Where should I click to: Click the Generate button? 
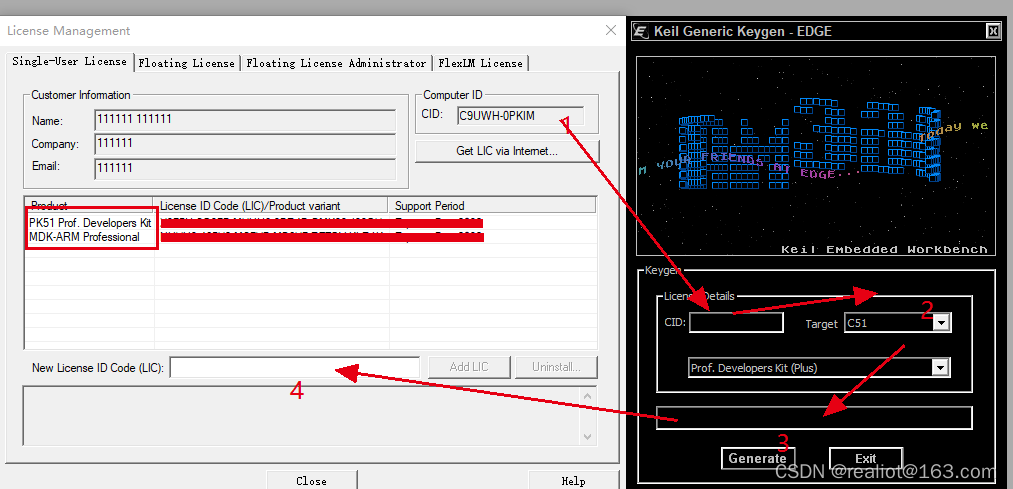point(758,458)
